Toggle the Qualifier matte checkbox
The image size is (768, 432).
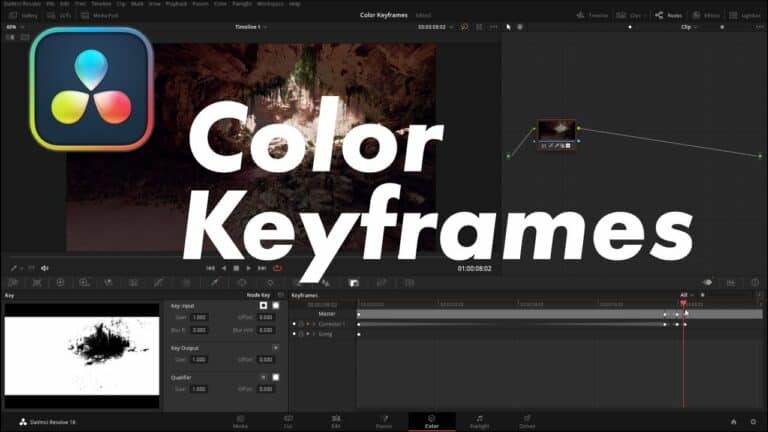tap(275, 377)
